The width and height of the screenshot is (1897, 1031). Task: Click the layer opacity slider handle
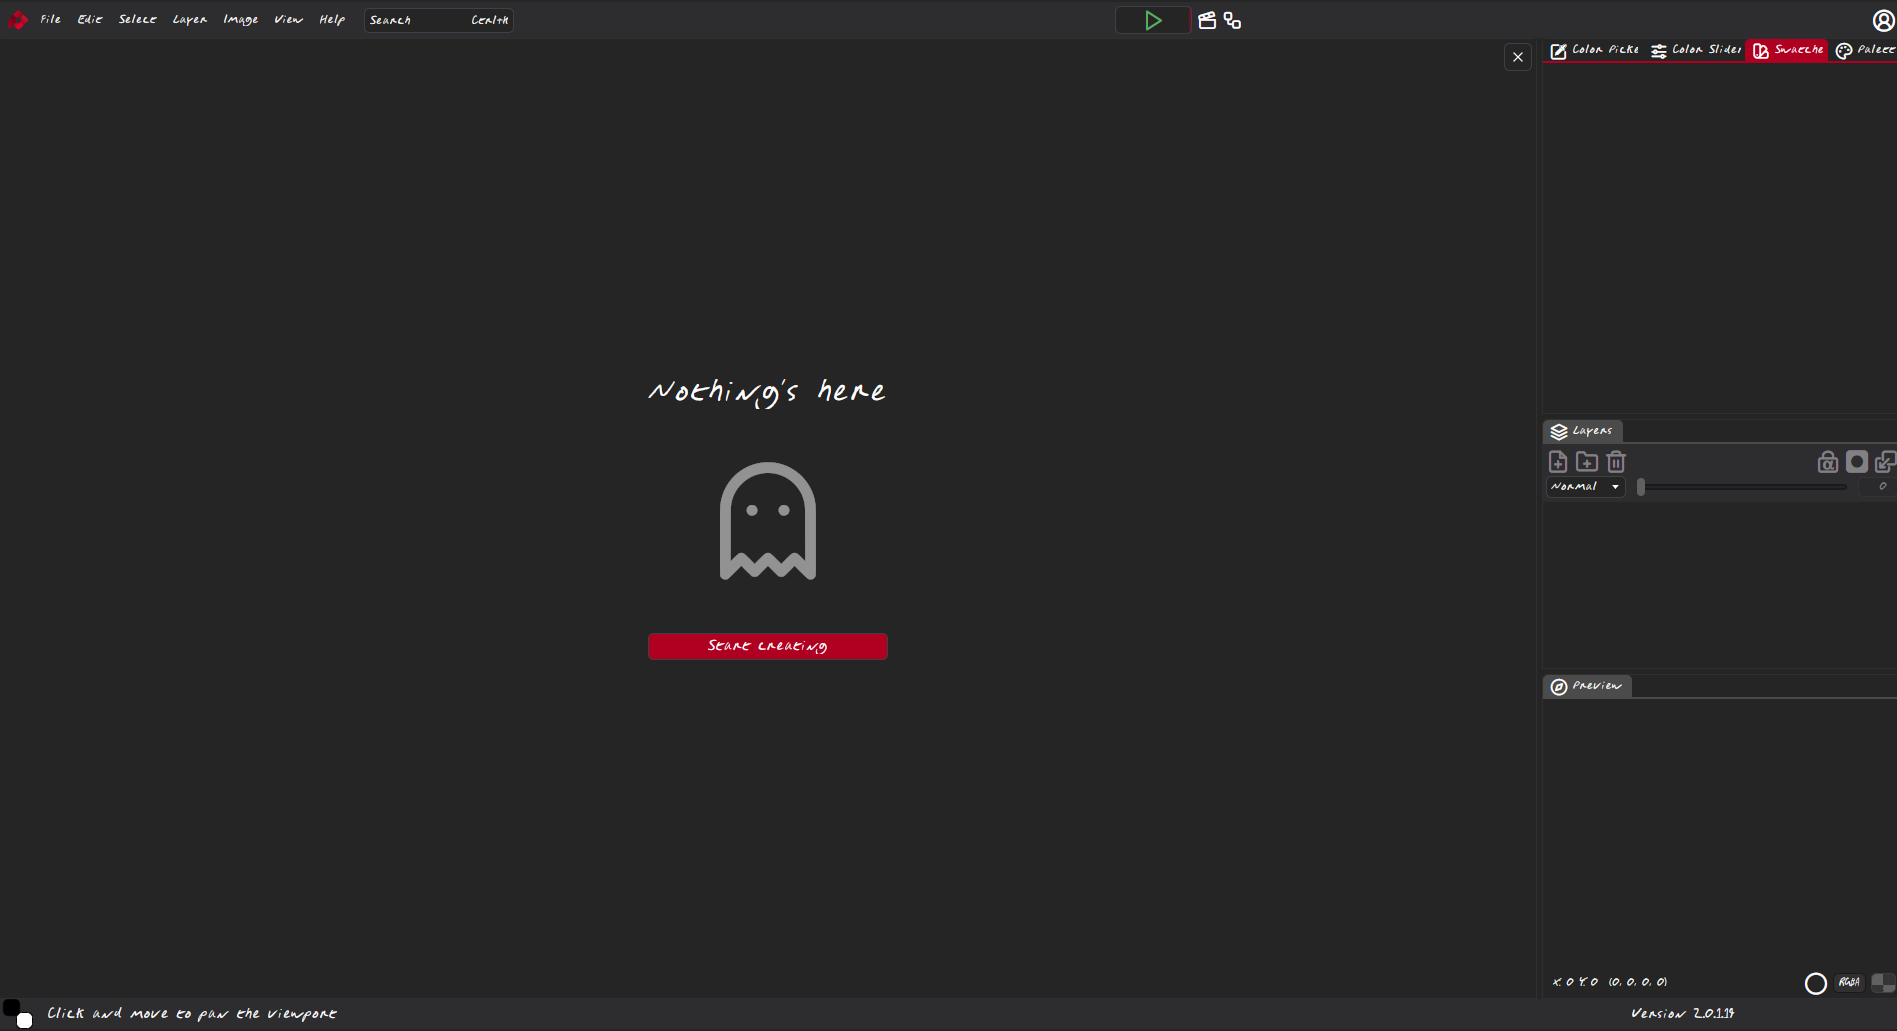tap(1641, 487)
